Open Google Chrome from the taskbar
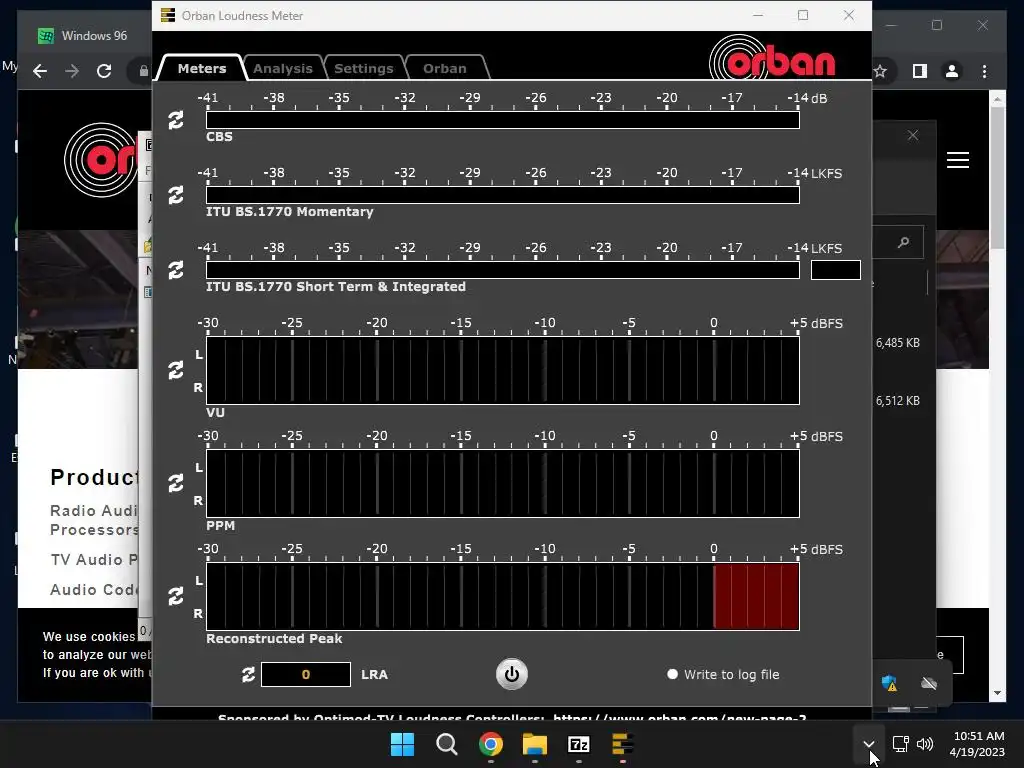 [x=490, y=744]
